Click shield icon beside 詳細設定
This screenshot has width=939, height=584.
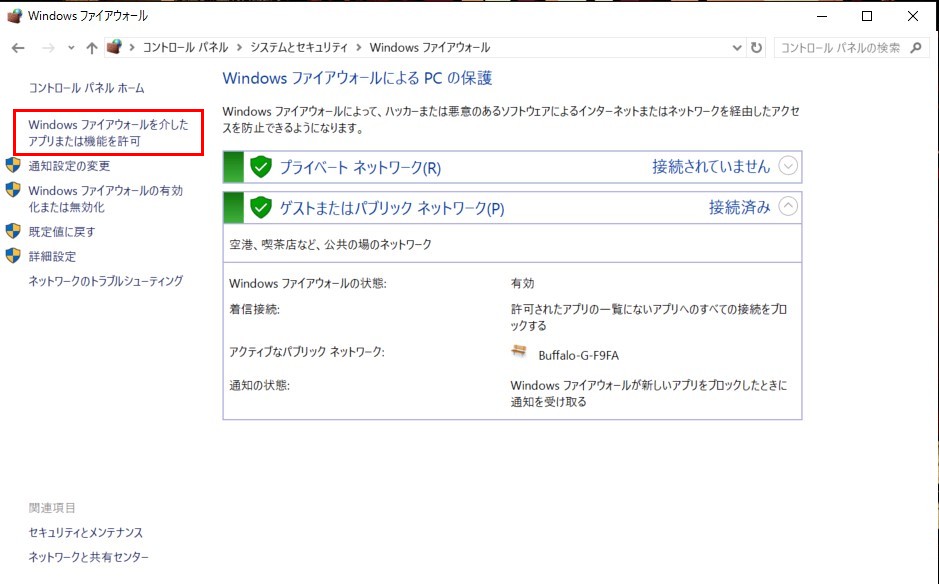pos(13,256)
